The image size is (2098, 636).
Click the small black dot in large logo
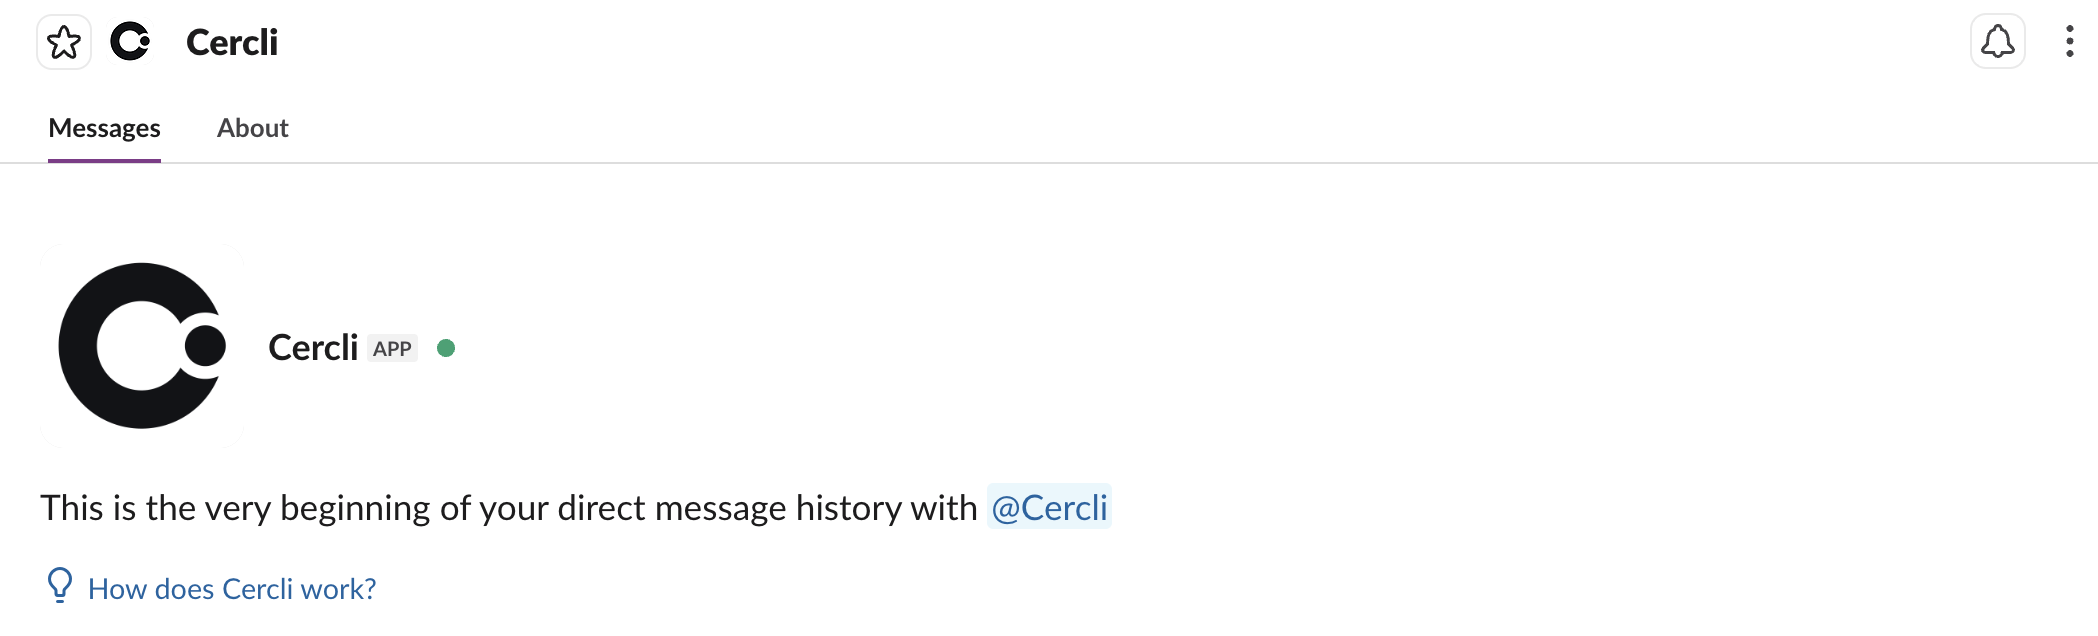206,346
